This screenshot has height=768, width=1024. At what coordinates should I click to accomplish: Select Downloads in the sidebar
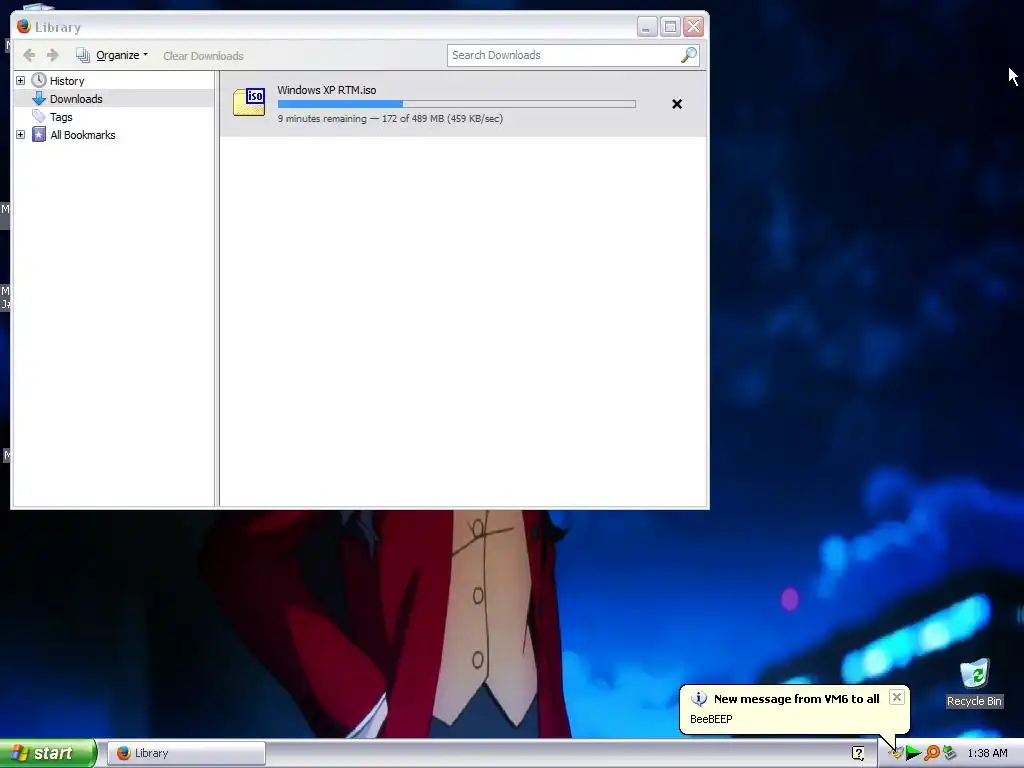76,99
